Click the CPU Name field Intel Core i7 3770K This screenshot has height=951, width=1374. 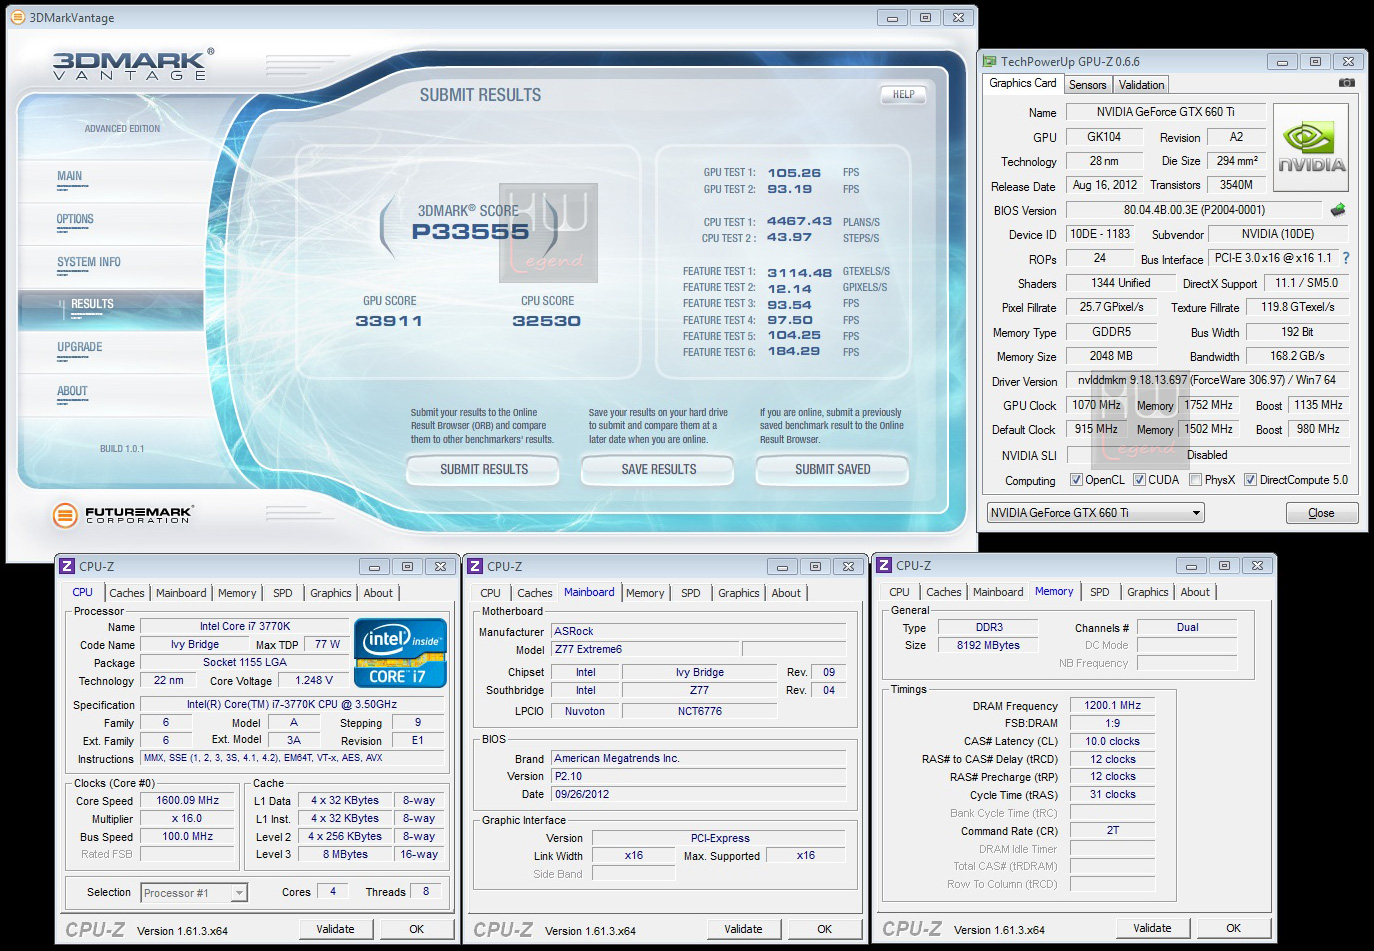tap(244, 626)
